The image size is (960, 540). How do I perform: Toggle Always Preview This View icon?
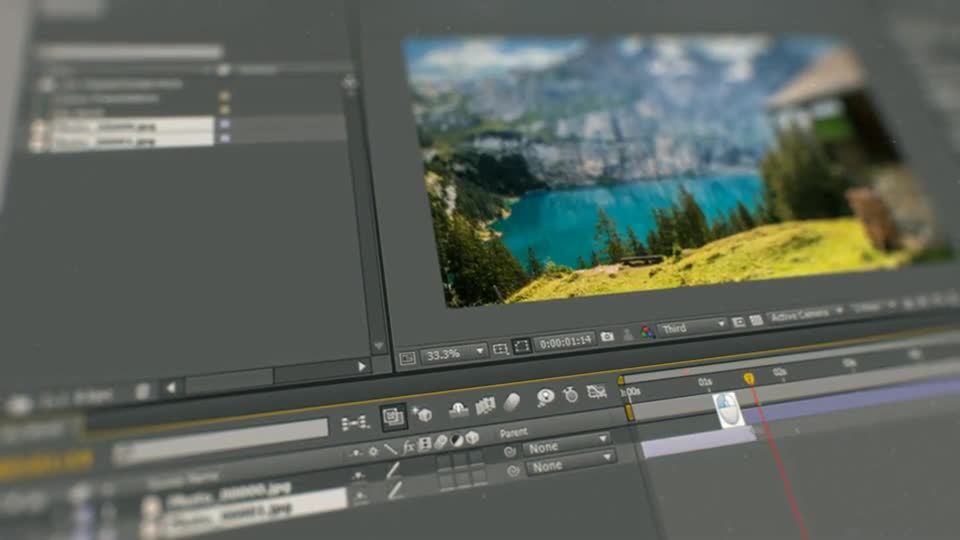(x=407, y=359)
